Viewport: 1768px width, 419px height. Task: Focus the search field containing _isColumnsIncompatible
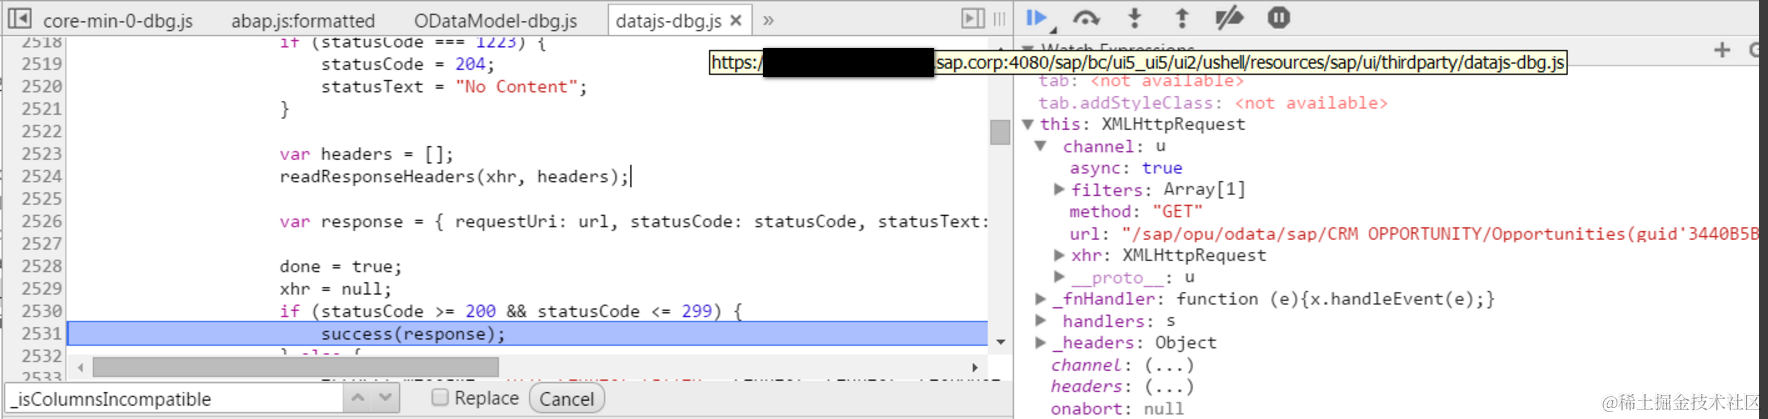[x=174, y=398]
